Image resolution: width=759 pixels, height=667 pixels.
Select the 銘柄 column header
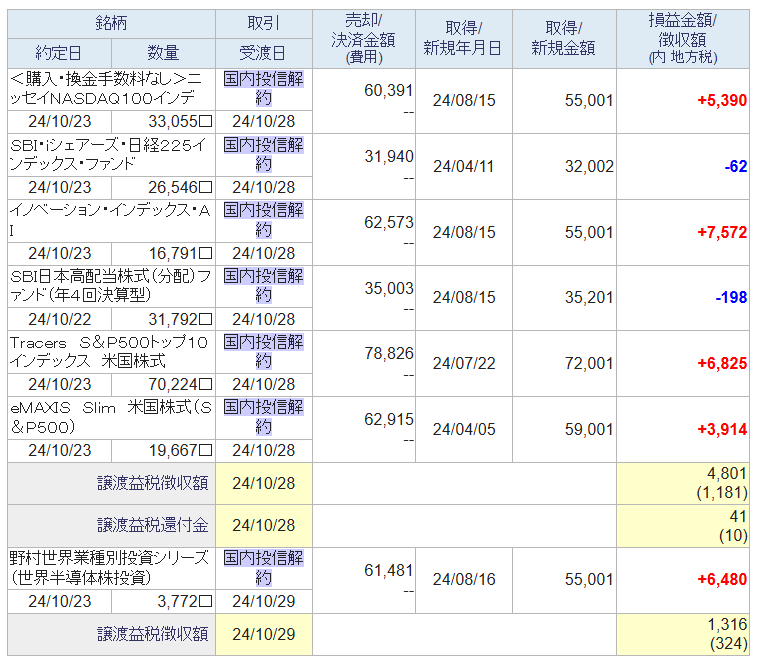tap(111, 24)
